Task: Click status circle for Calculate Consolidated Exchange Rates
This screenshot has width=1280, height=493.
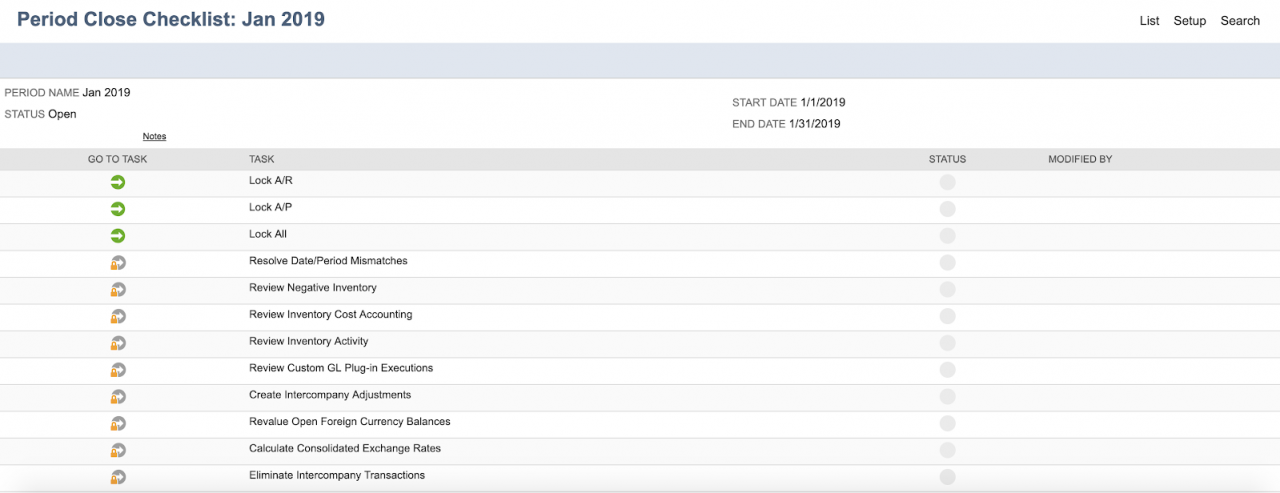Action: click(947, 450)
